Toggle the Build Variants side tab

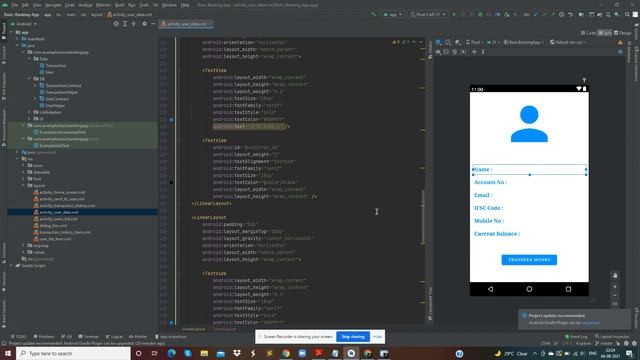pos(4,313)
